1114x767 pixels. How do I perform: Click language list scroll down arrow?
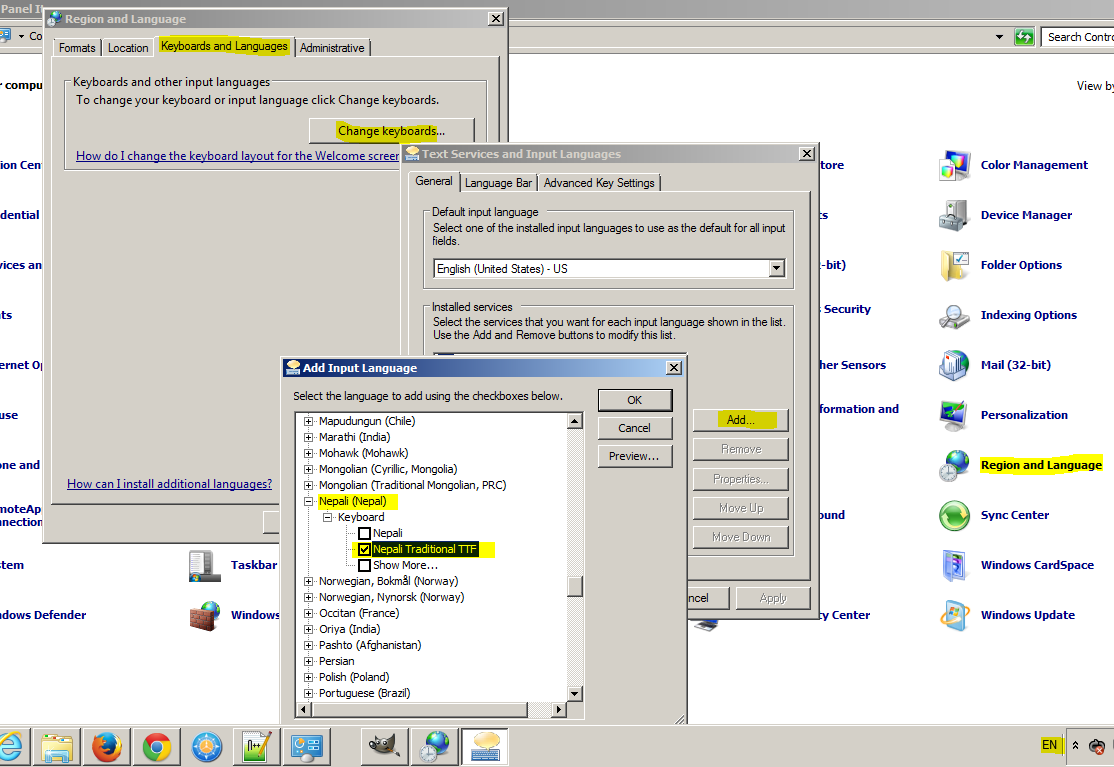(x=575, y=693)
